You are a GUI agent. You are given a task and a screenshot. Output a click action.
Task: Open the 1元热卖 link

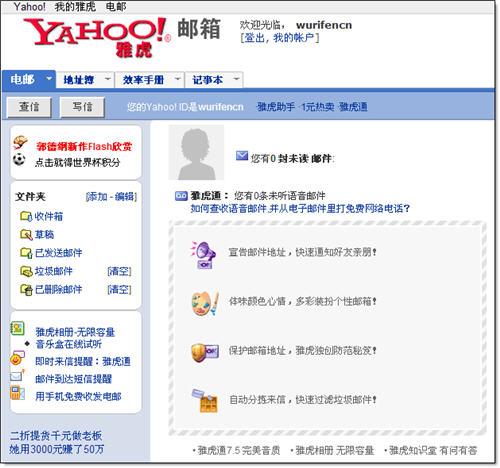point(317,107)
